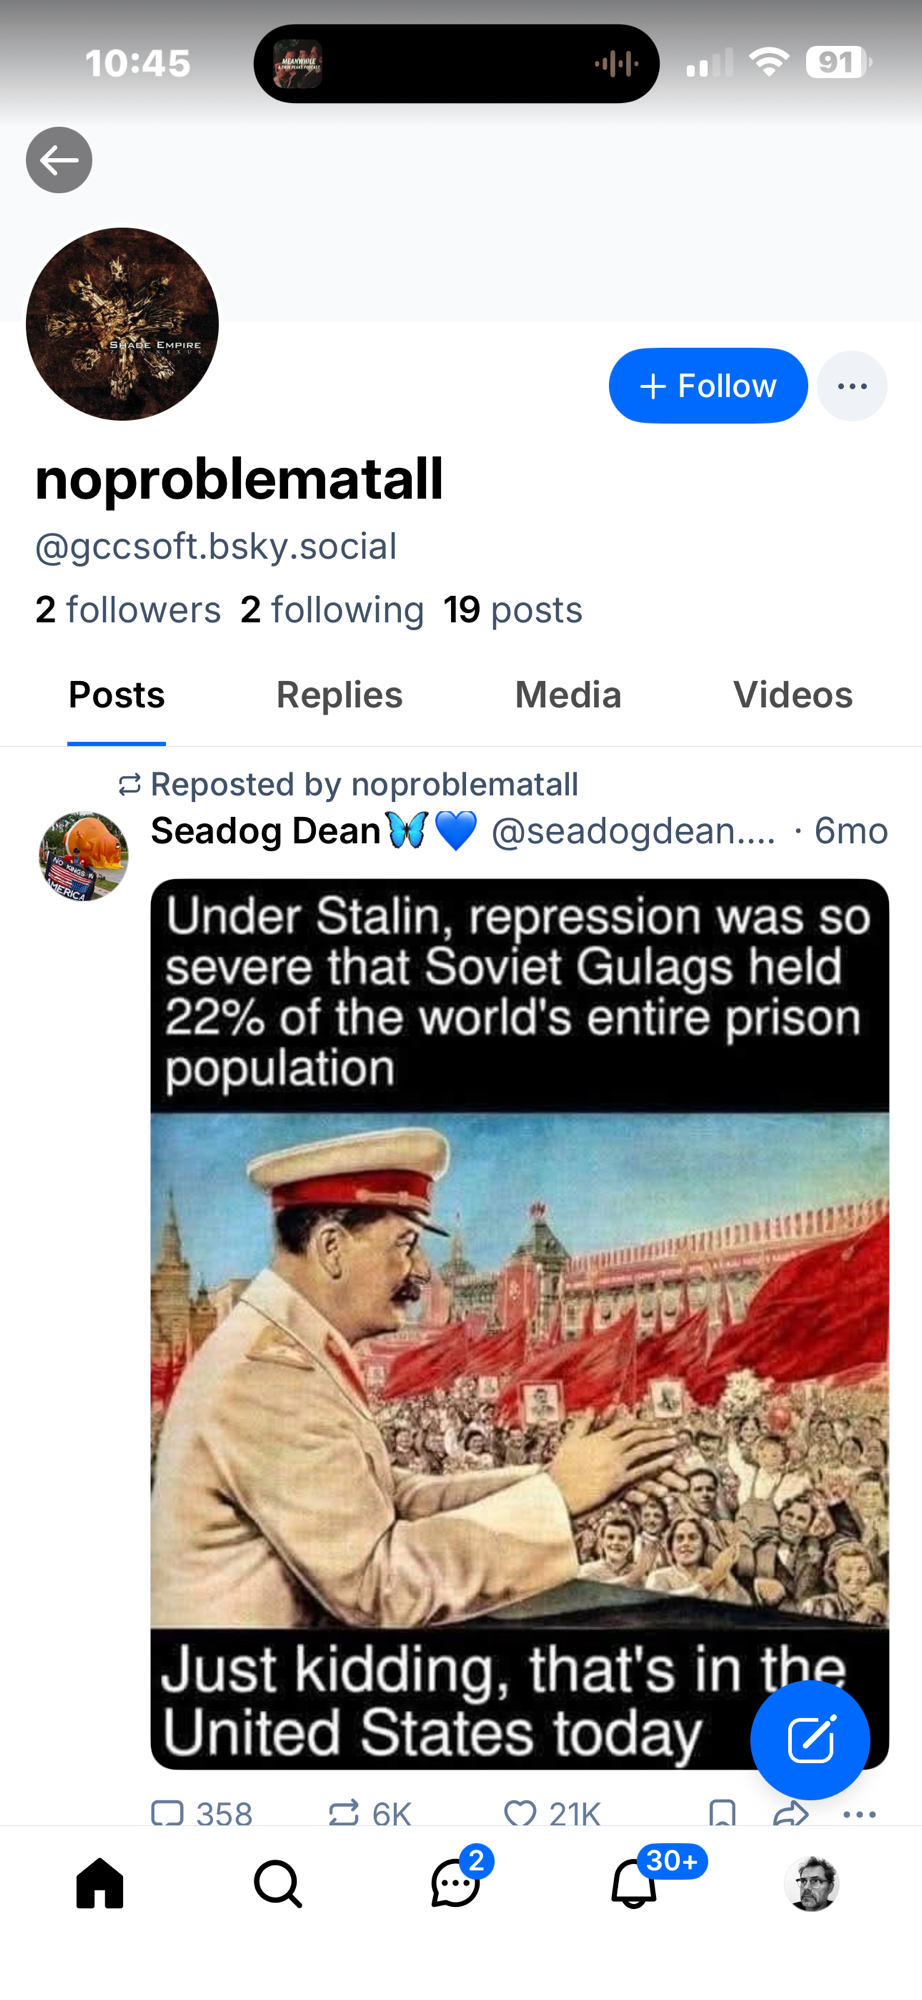Open Notifications with 30+ badge
The width and height of the screenshot is (922, 2000).
[x=634, y=1884]
